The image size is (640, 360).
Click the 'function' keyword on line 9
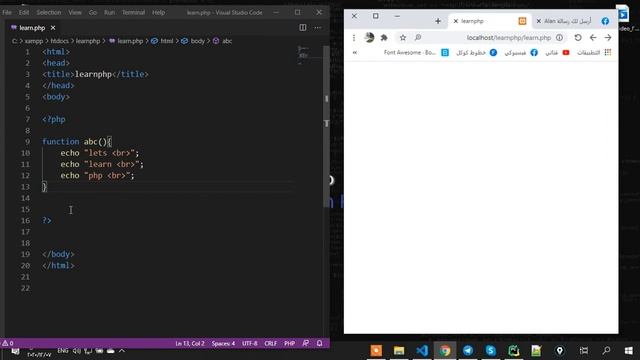click(60, 142)
